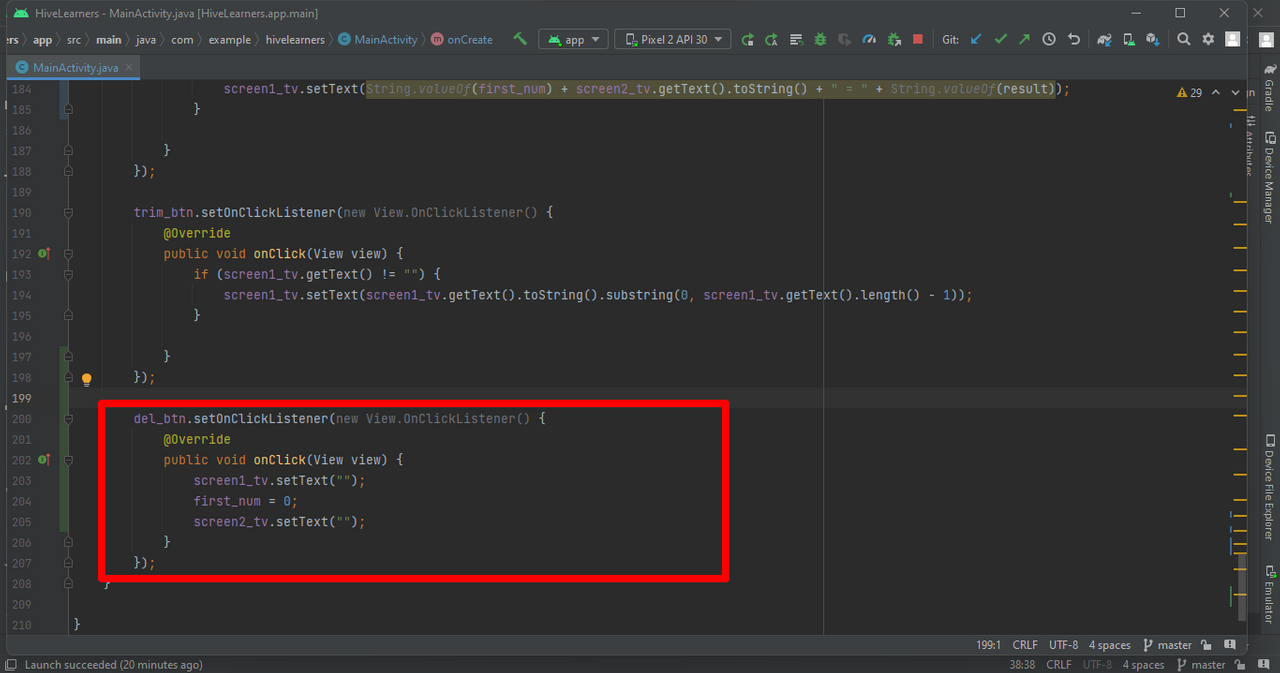Image resolution: width=1280 pixels, height=673 pixels.
Task: Run the app using the green rerun icon
Action: coord(747,39)
